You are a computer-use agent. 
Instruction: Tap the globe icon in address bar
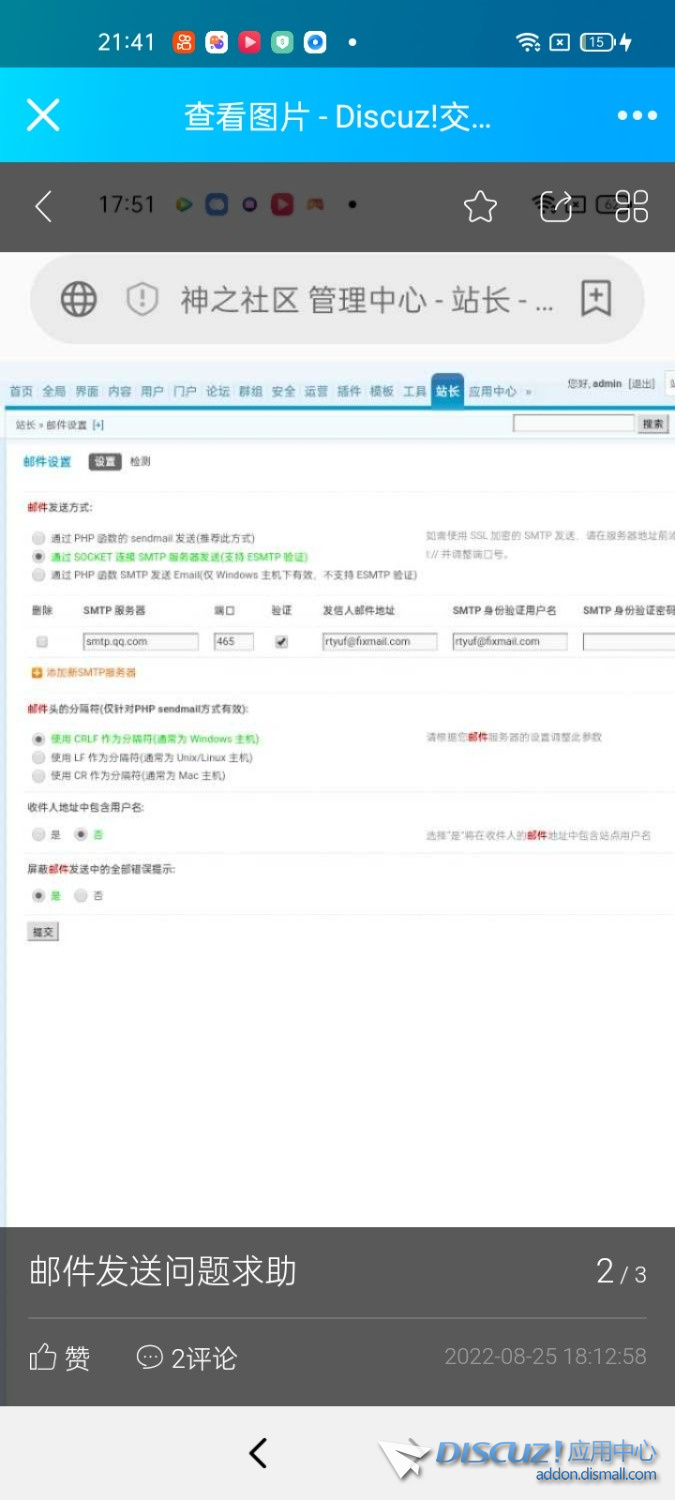(79, 298)
